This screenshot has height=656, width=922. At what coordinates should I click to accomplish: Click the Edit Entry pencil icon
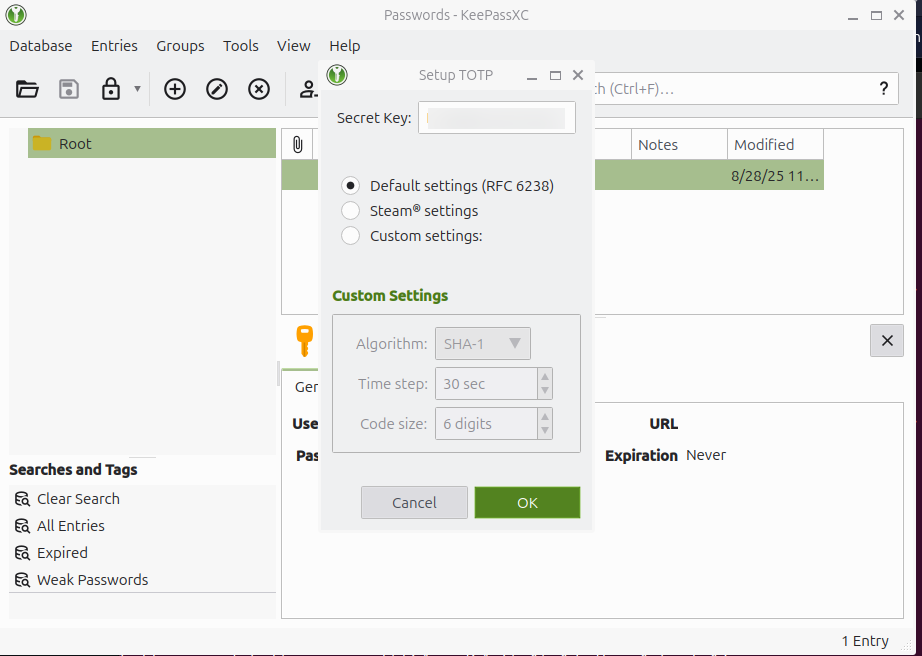click(217, 89)
